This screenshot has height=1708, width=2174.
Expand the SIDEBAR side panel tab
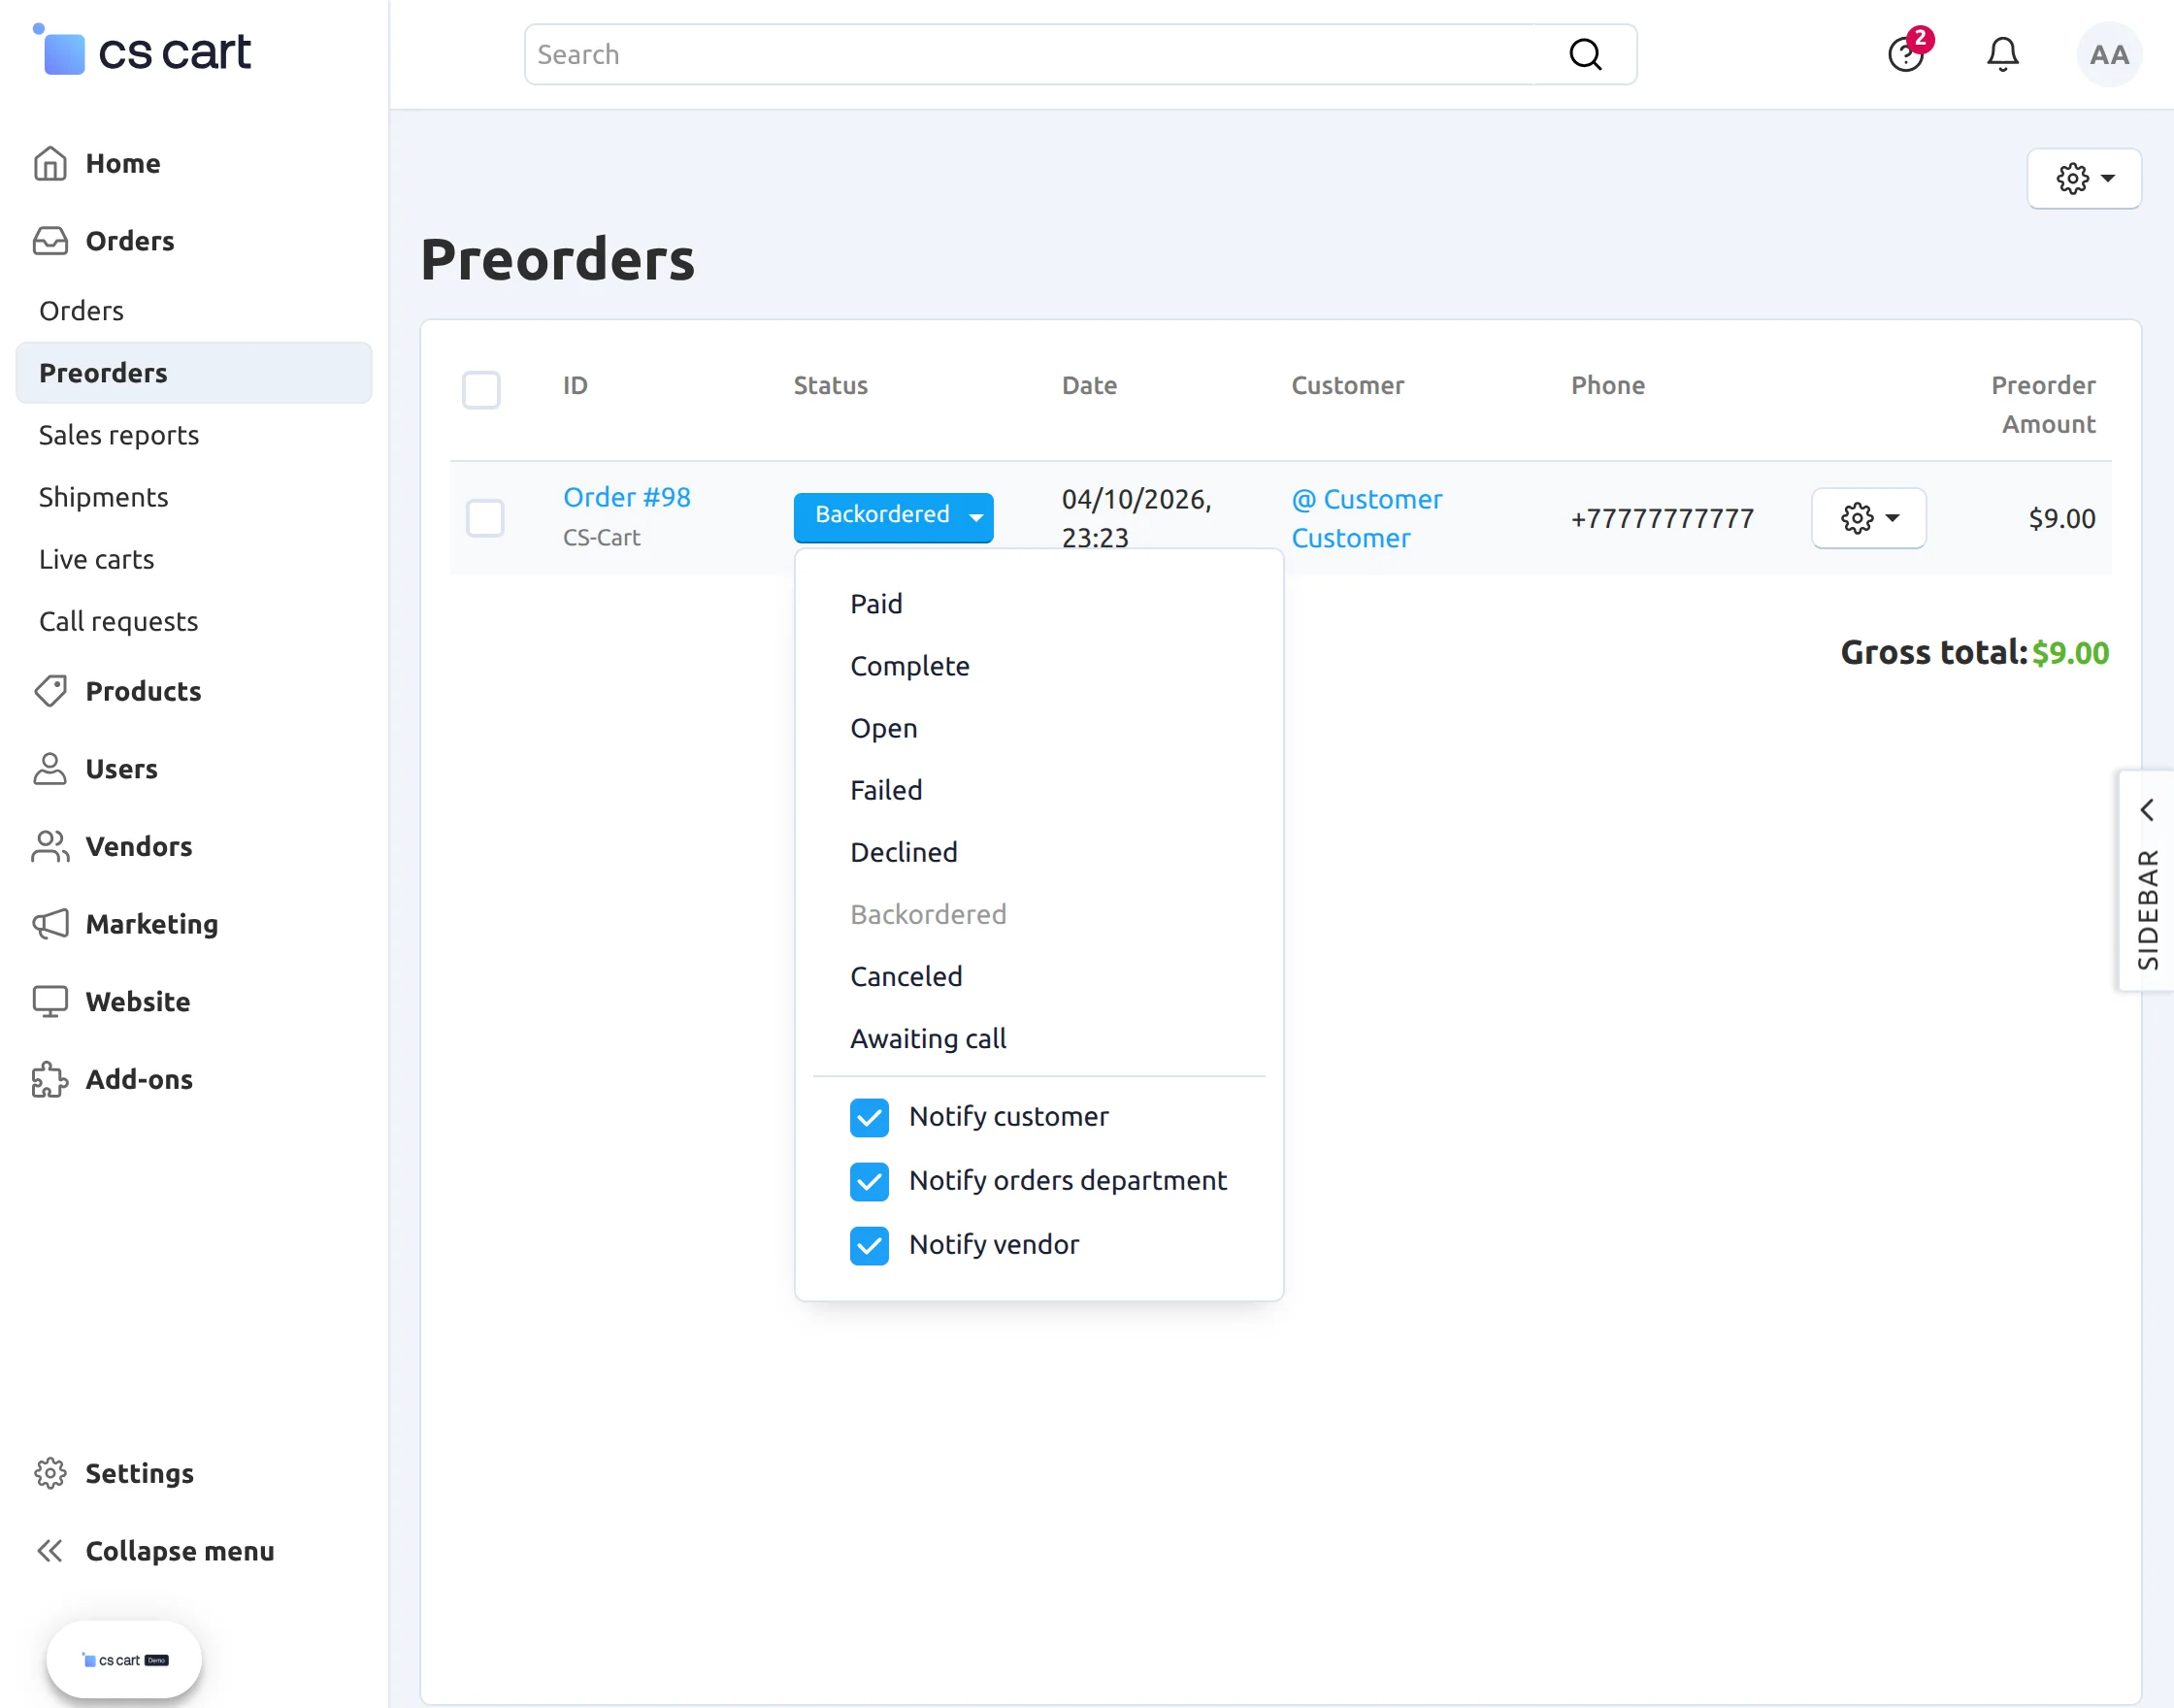pos(2146,880)
